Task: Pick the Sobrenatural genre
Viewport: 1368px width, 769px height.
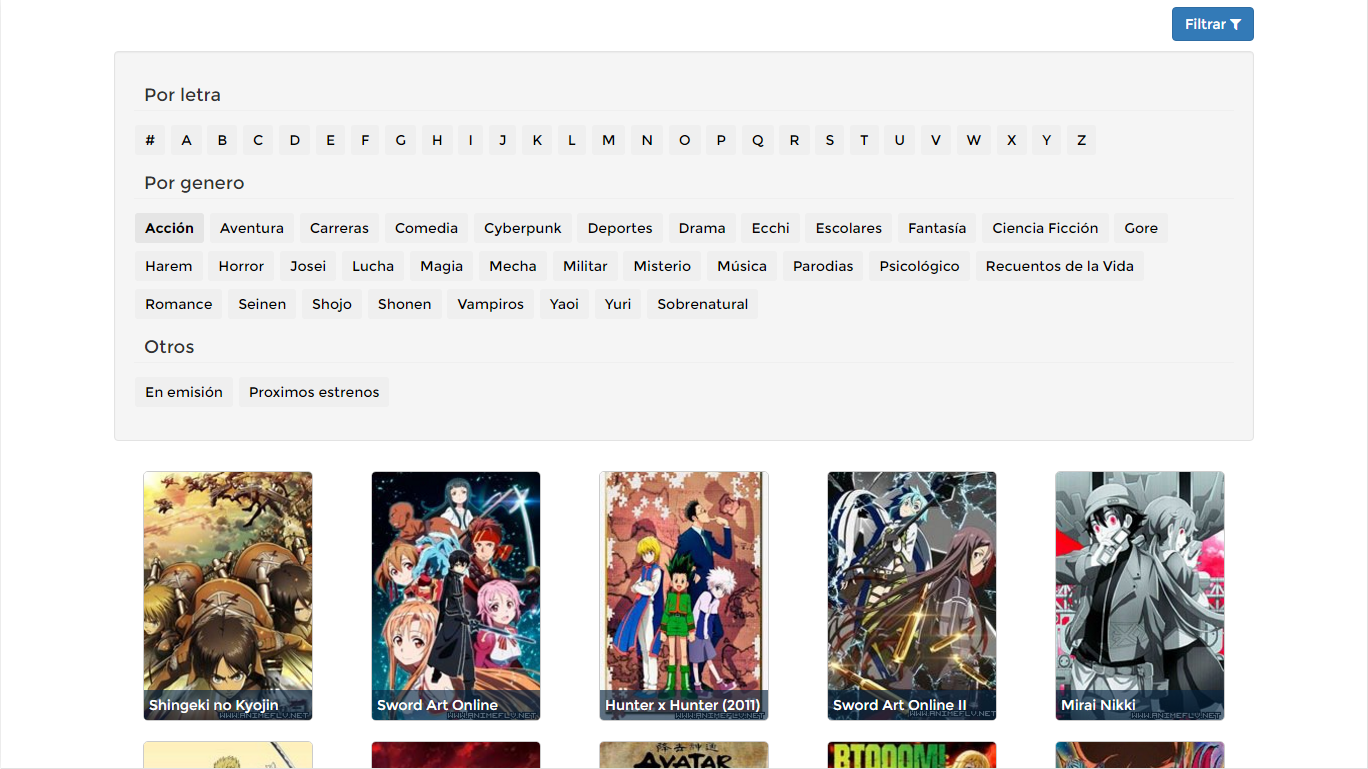Action: pos(703,304)
